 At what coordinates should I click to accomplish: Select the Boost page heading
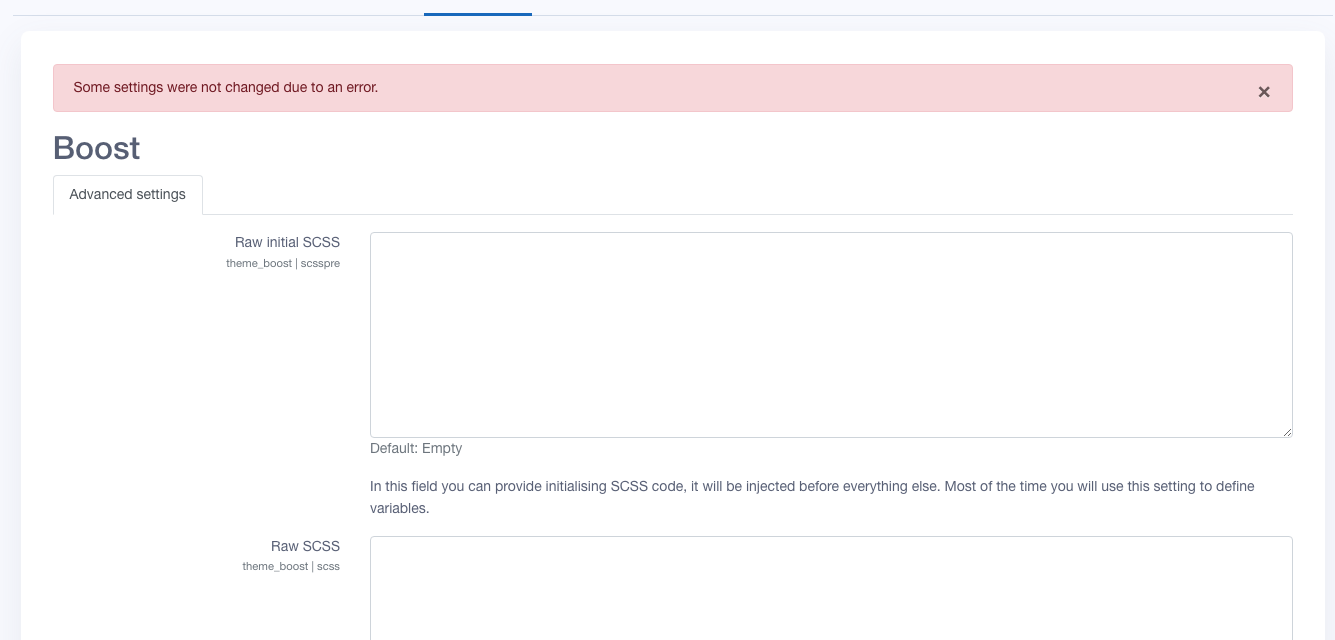(97, 148)
